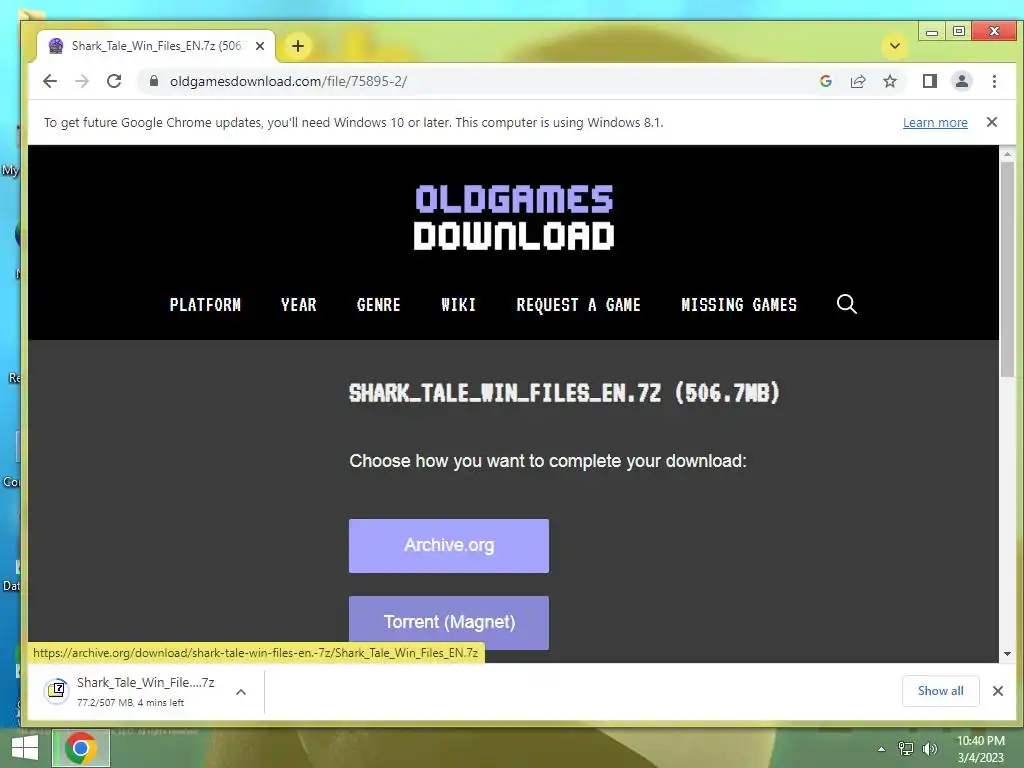
Task: Click Chrome icon in taskbar
Action: click(81, 748)
